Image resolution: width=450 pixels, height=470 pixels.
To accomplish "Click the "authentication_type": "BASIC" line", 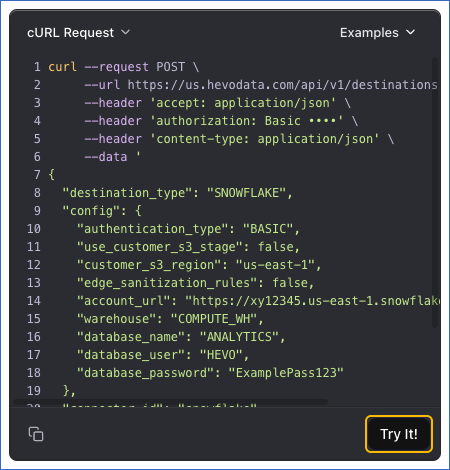I will coord(188,229).
